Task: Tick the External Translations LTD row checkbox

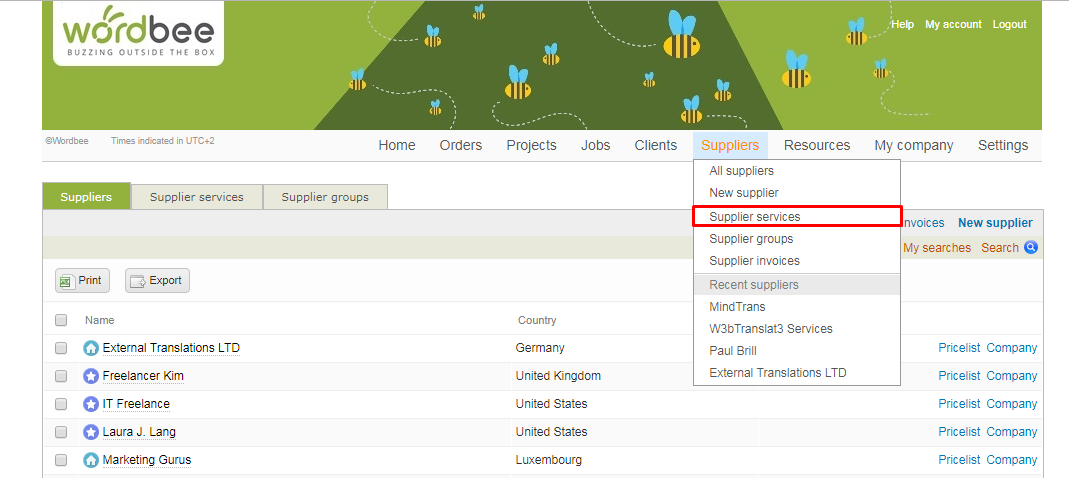Action: point(61,348)
